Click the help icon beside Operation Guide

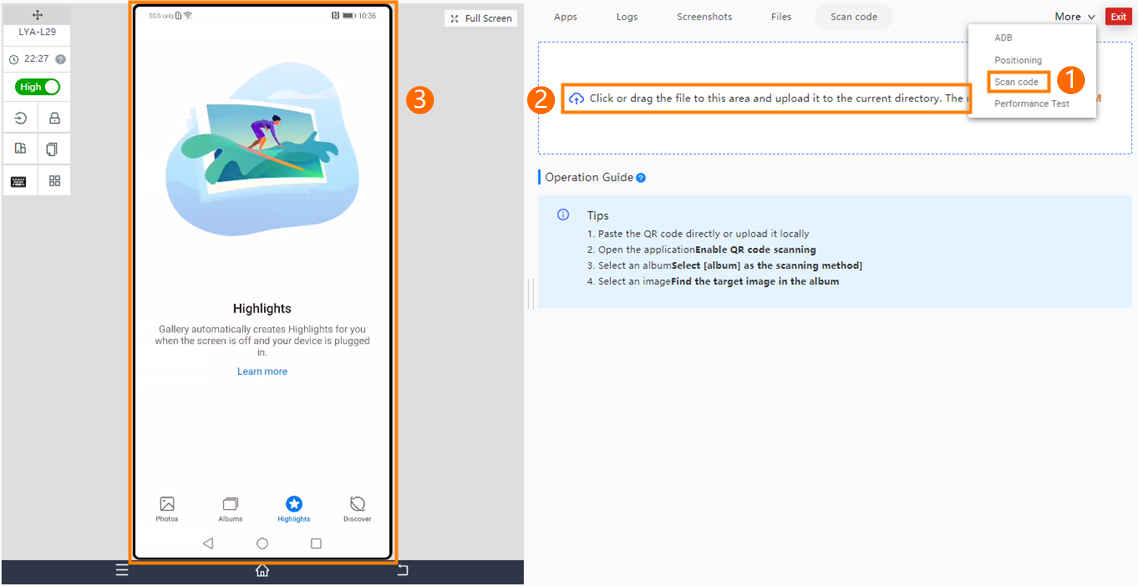(x=641, y=177)
